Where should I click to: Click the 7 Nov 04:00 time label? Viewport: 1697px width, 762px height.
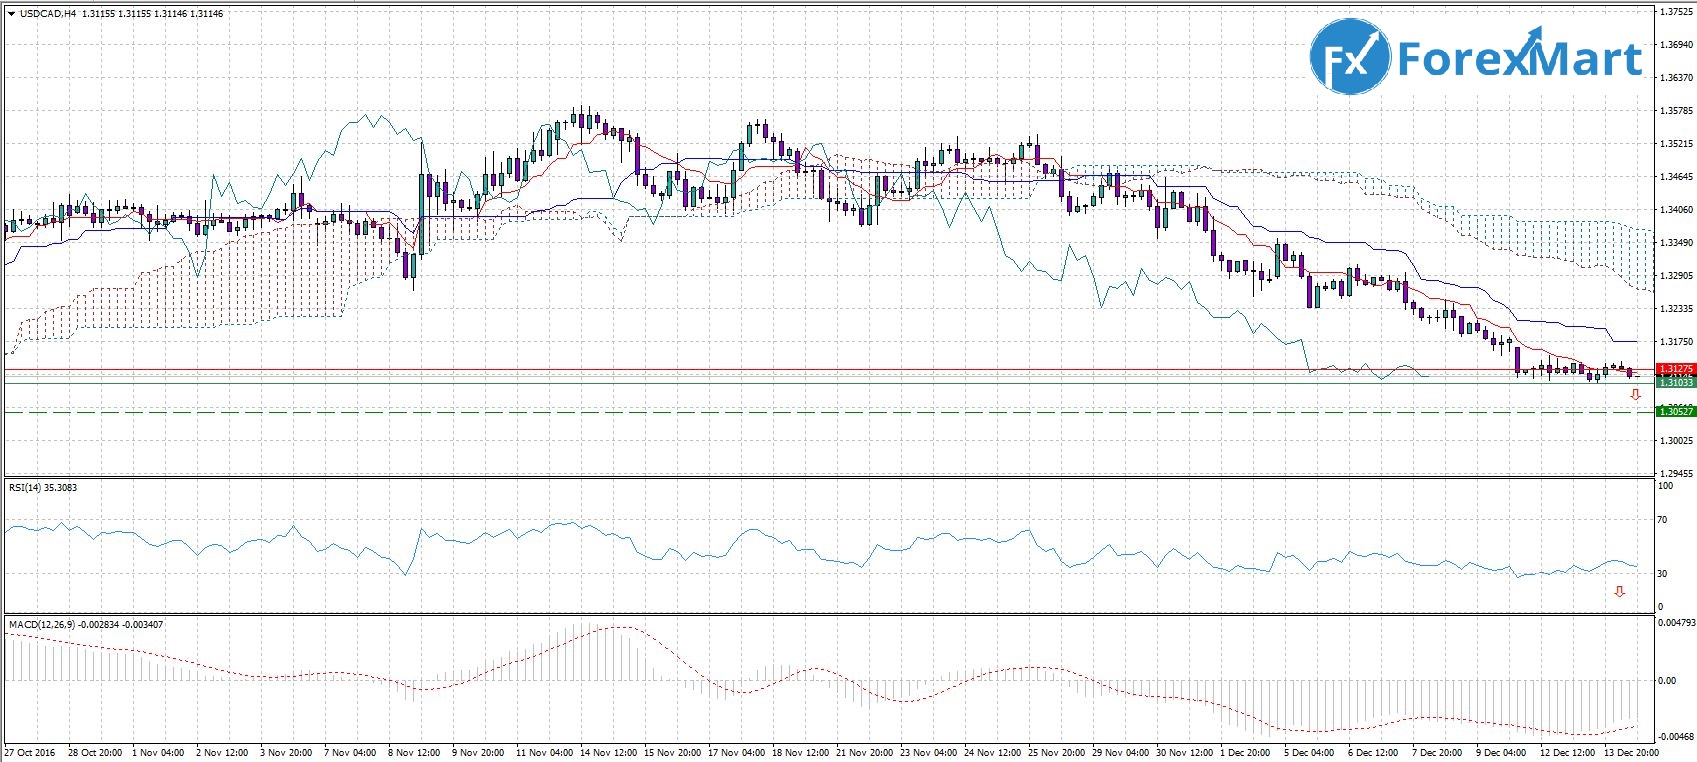[x=351, y=753]
